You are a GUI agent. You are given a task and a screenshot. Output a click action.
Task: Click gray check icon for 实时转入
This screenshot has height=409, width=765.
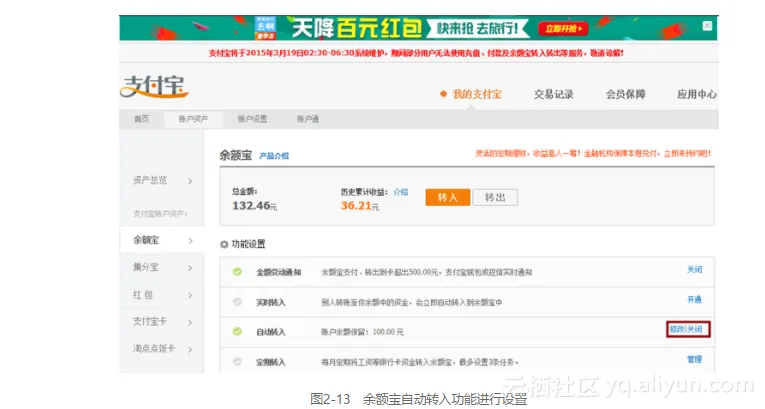[237, 300]
